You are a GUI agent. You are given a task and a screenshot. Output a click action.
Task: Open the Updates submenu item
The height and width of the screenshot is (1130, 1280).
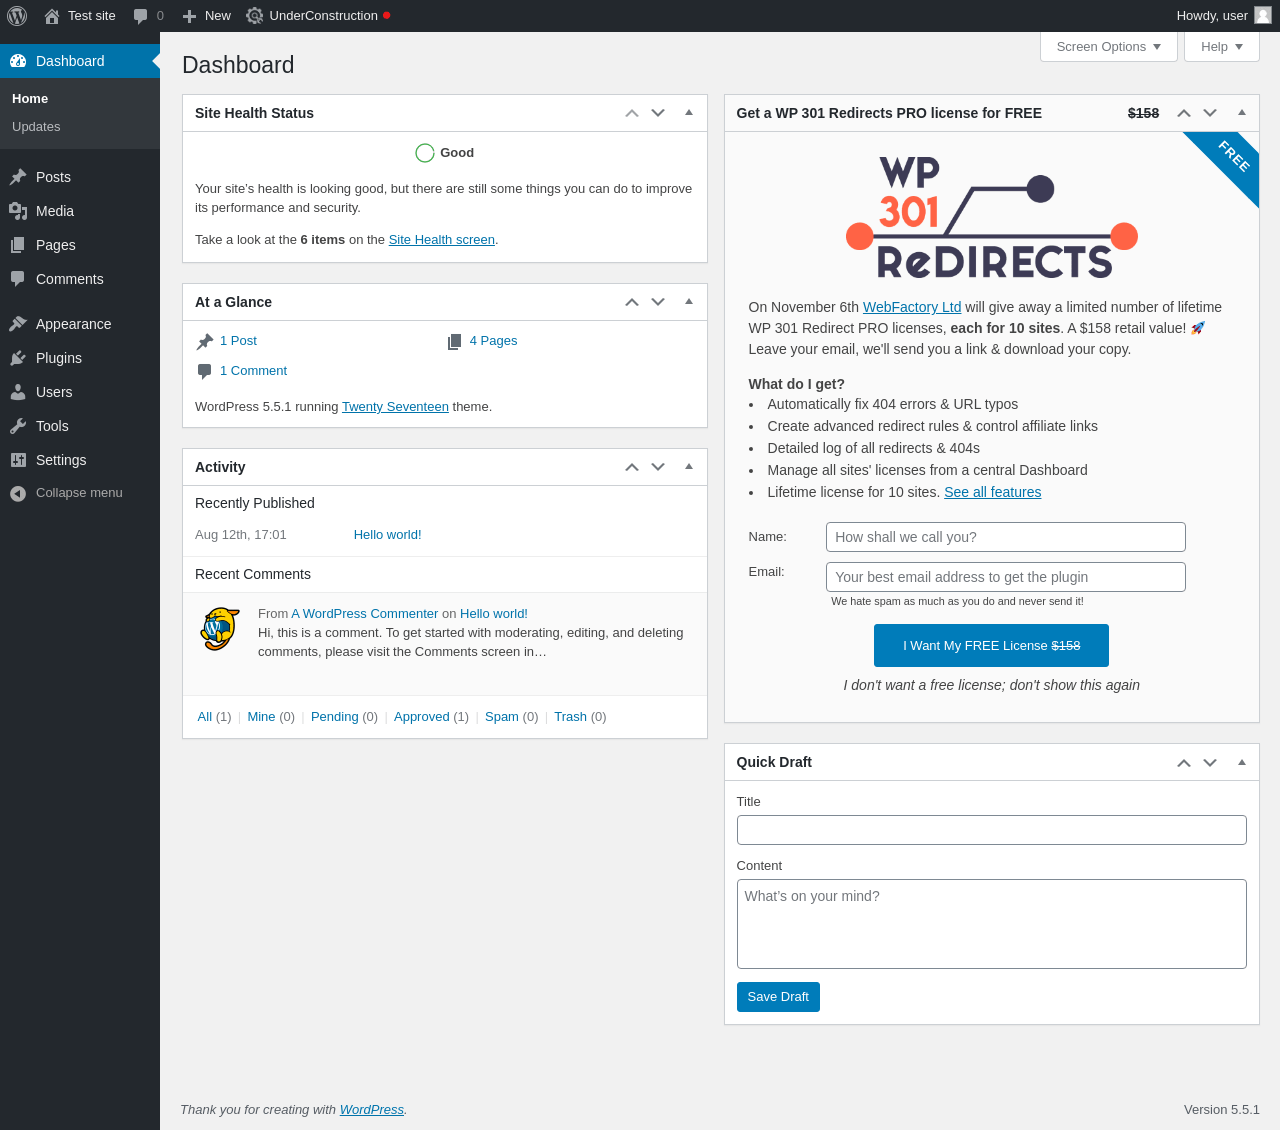(36, 127)
